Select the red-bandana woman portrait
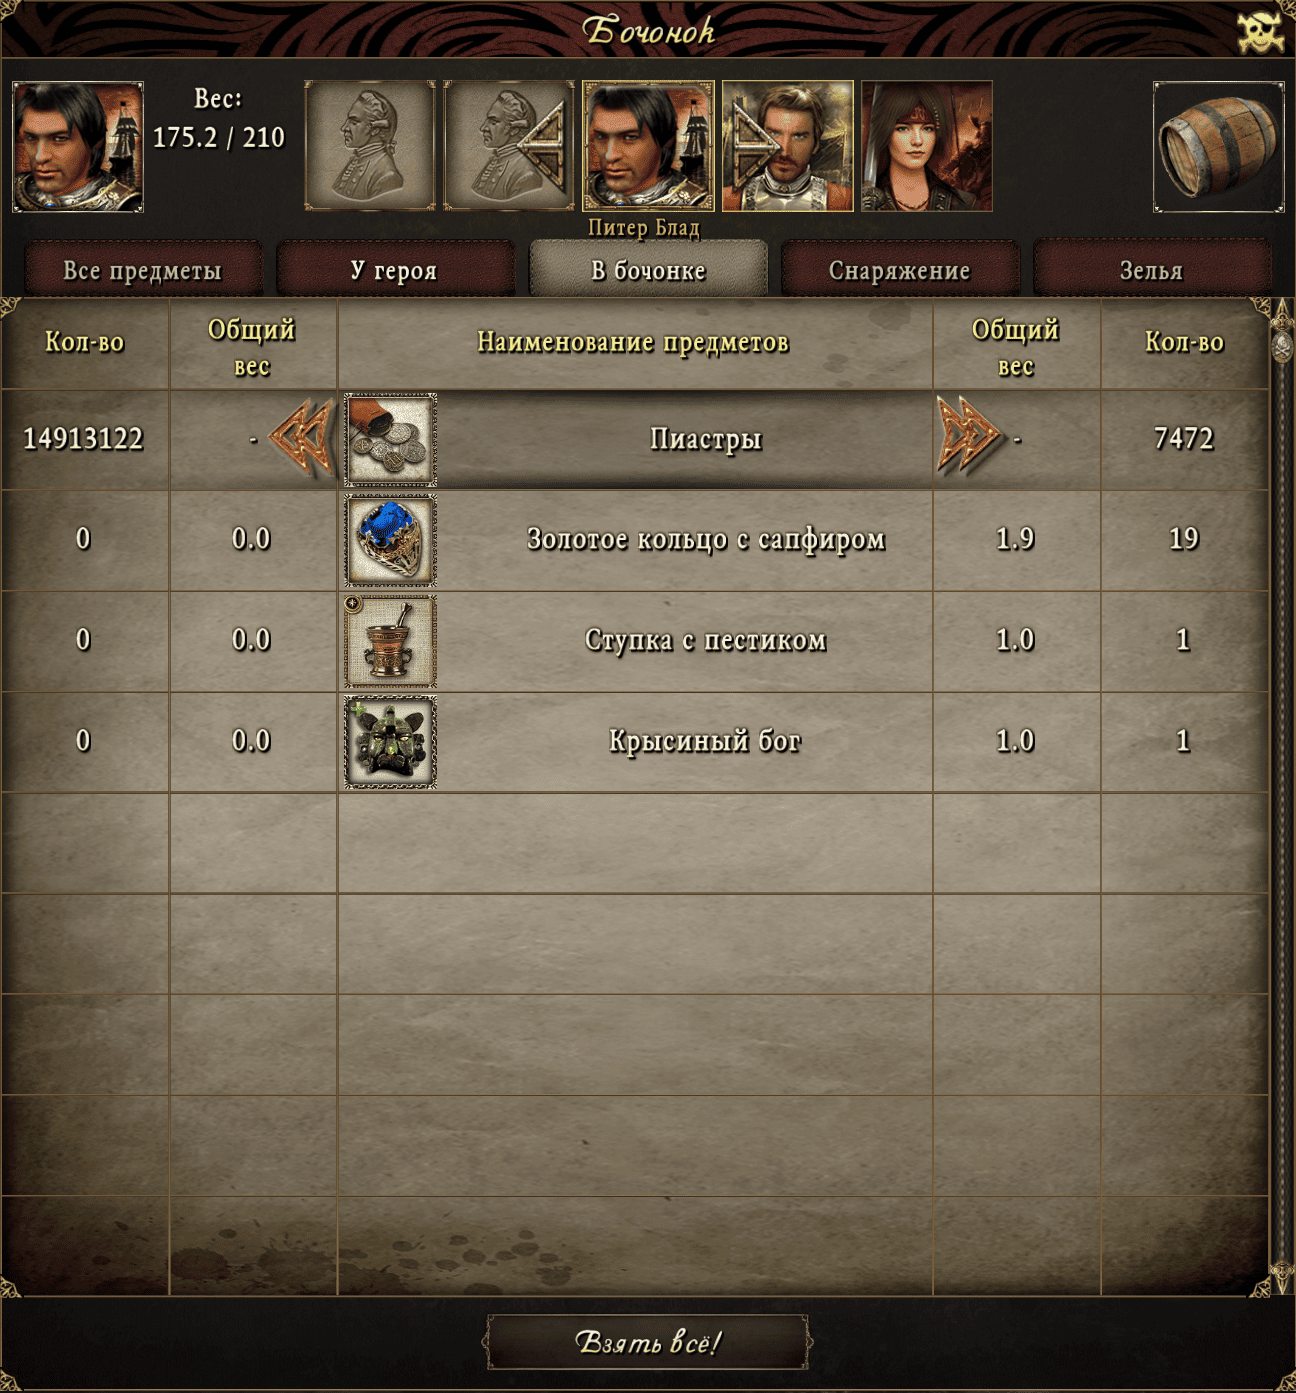 click(927, 146)
